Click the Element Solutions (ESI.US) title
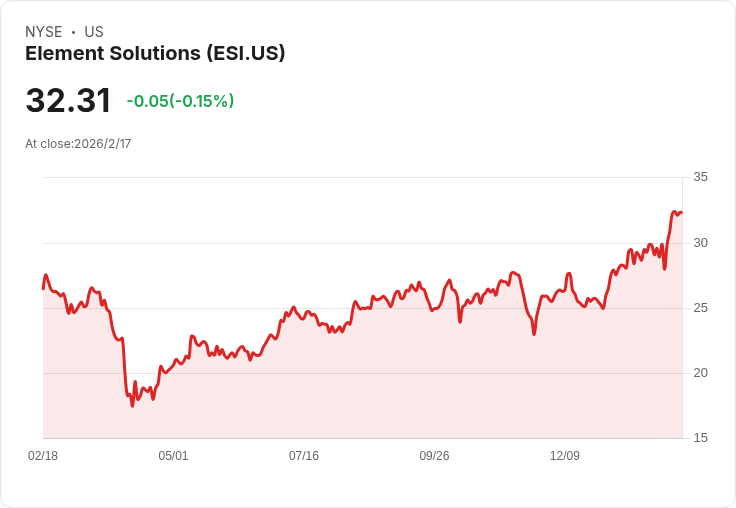Image resolution: width=736 pixels, height=508 pixels. 155,54
